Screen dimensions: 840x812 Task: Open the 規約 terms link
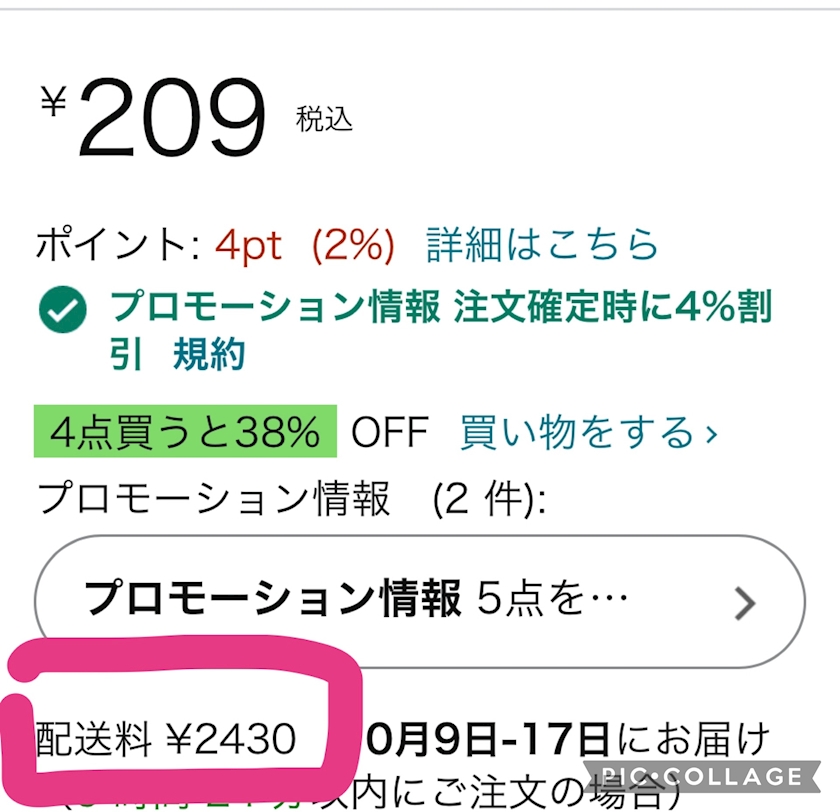[x=209, y=354]
